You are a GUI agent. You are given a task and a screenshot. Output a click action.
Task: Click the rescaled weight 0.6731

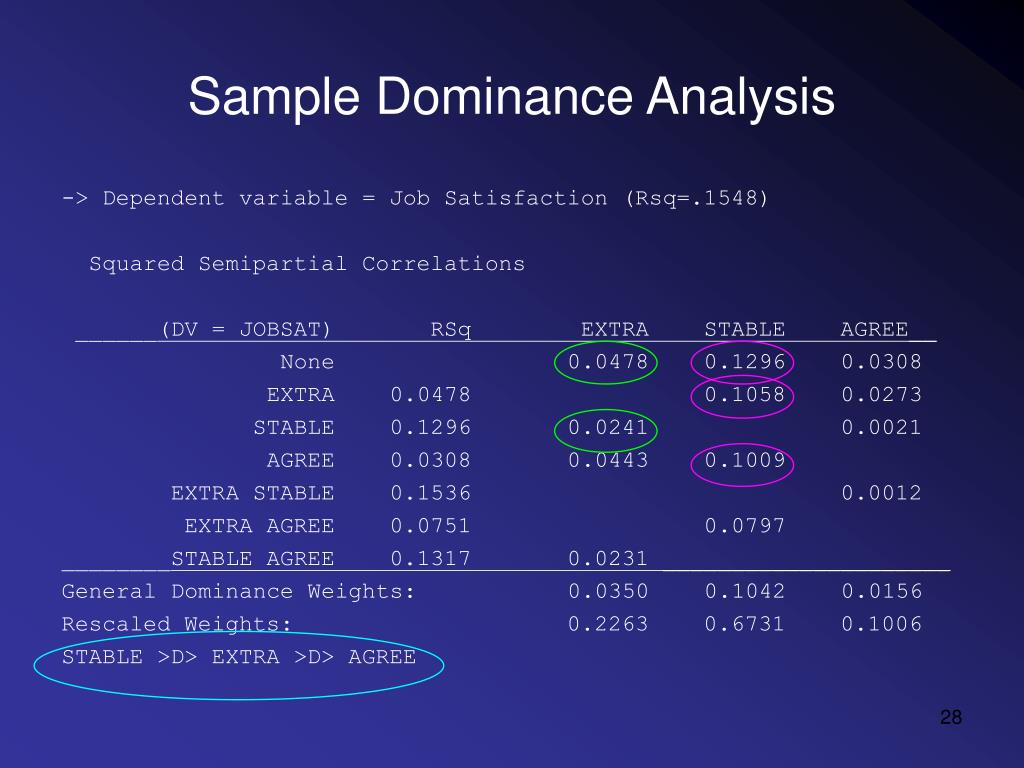pos(744,624)
